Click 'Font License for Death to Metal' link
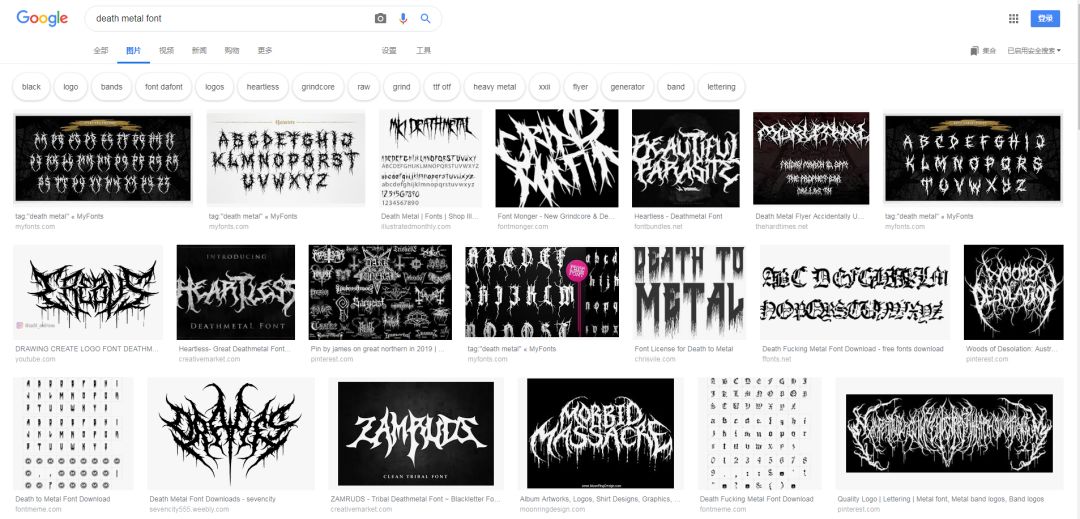 pyautogui.click(x=683, y=349)
